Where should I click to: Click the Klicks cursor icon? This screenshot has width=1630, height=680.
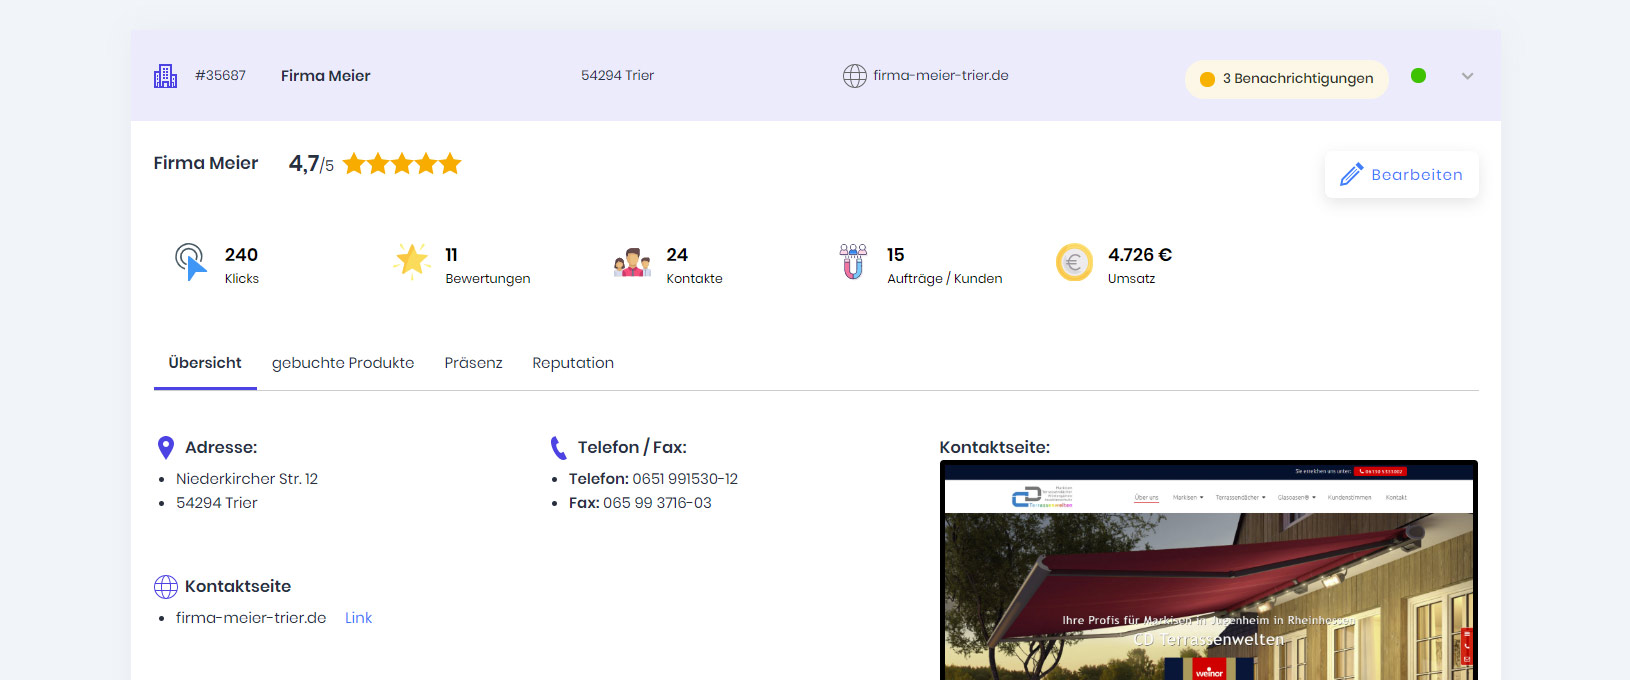pos(190,262)
